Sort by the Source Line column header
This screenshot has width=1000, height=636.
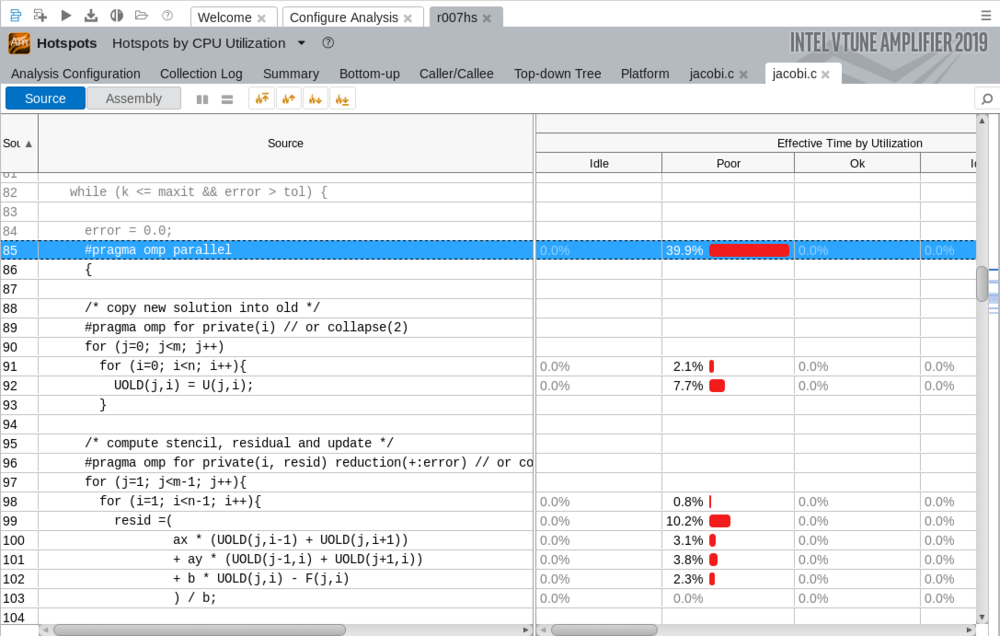click(x=18, y=143)
